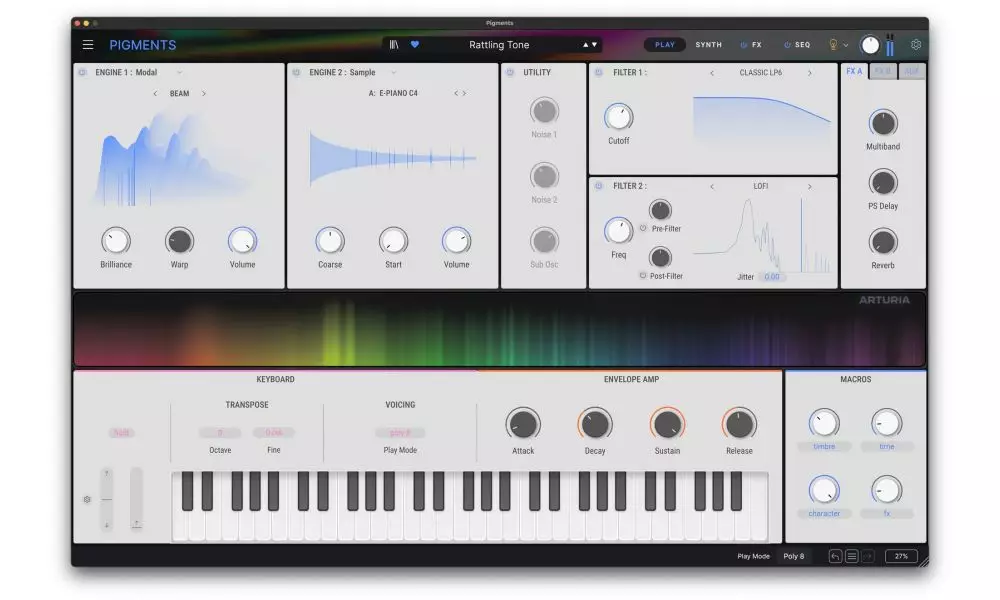Expand Engine 2 Sample type dropdown
The image size is (1000, 600).
pos(393,73)
